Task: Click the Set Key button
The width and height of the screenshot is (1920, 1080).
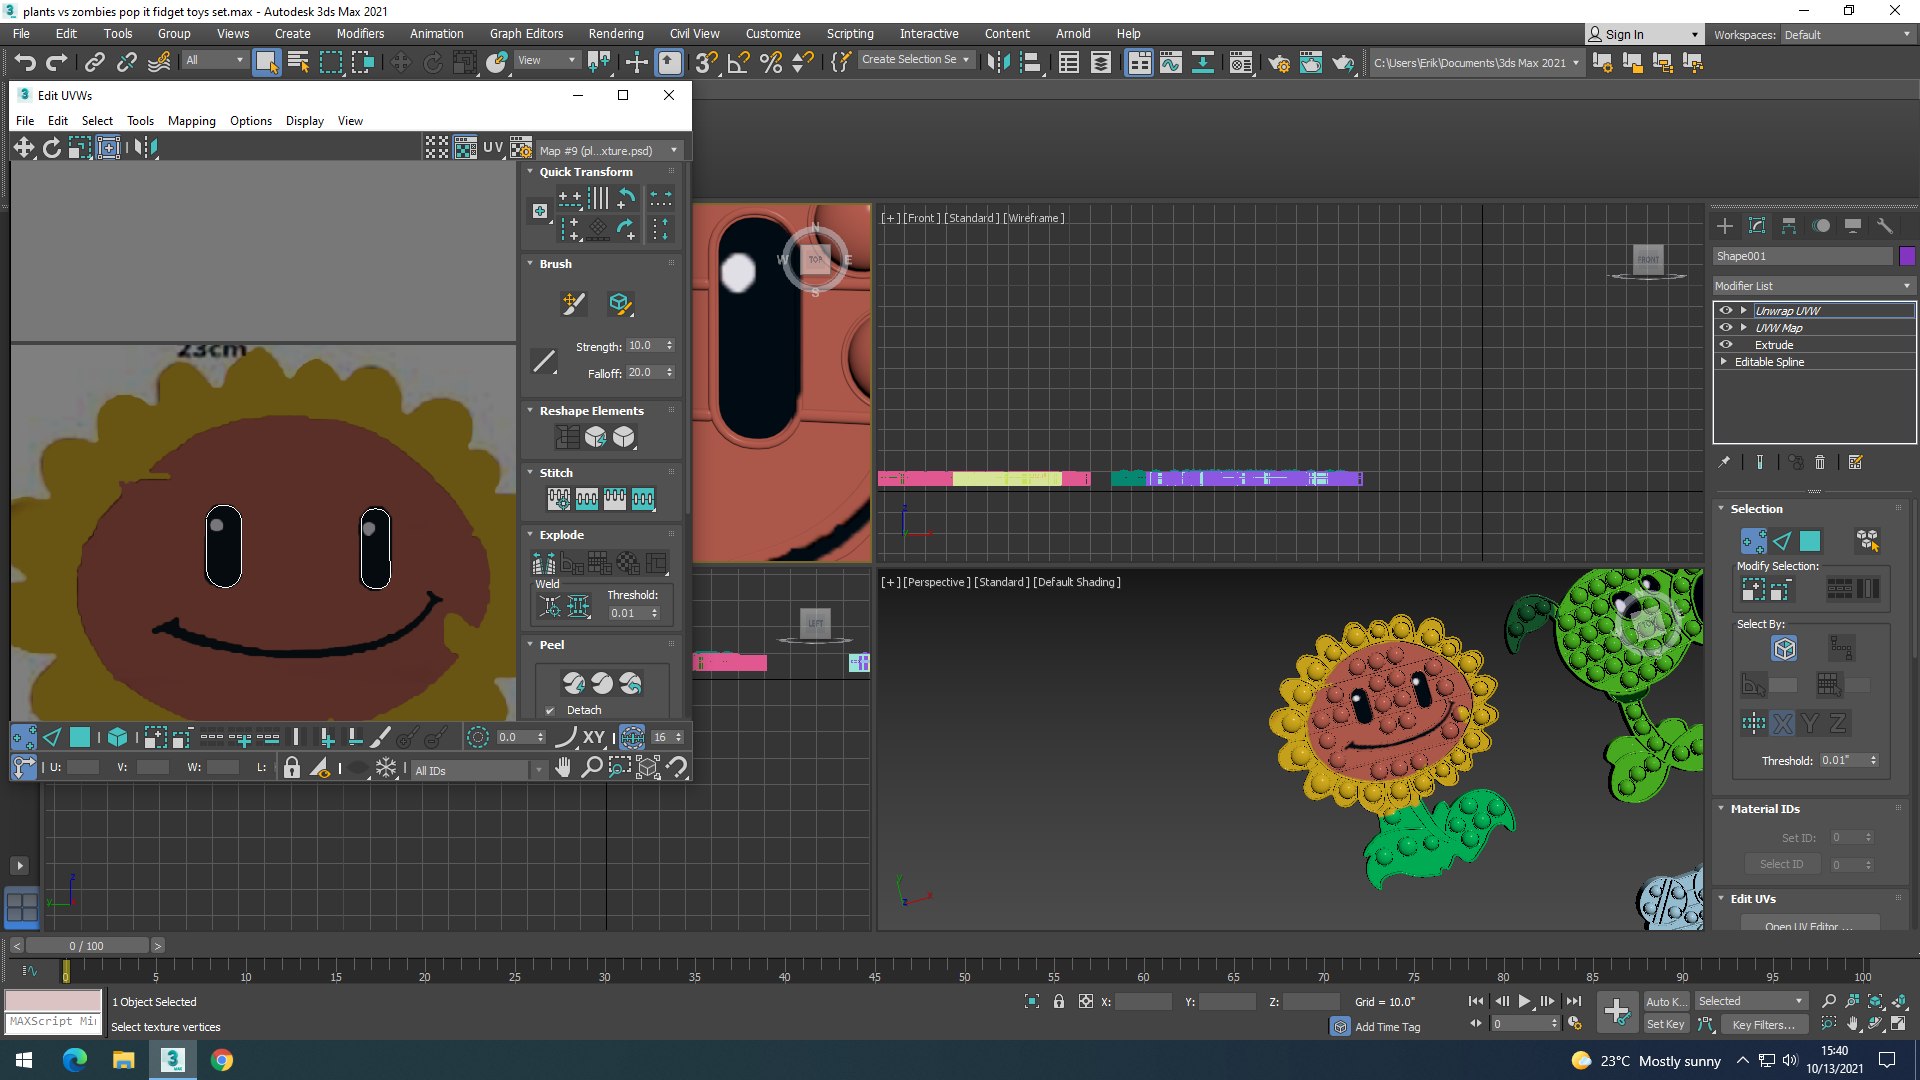Action: coord(1665,1024)
